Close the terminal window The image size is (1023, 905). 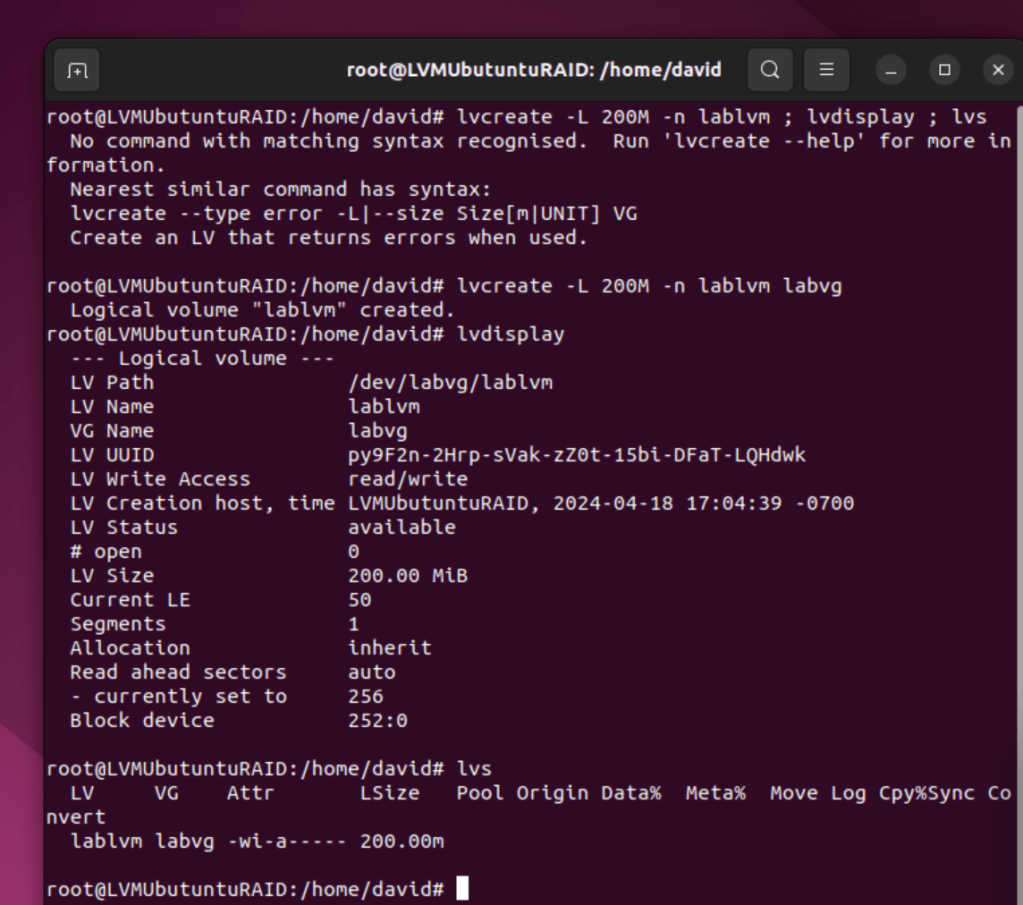[x=997, y=70]
